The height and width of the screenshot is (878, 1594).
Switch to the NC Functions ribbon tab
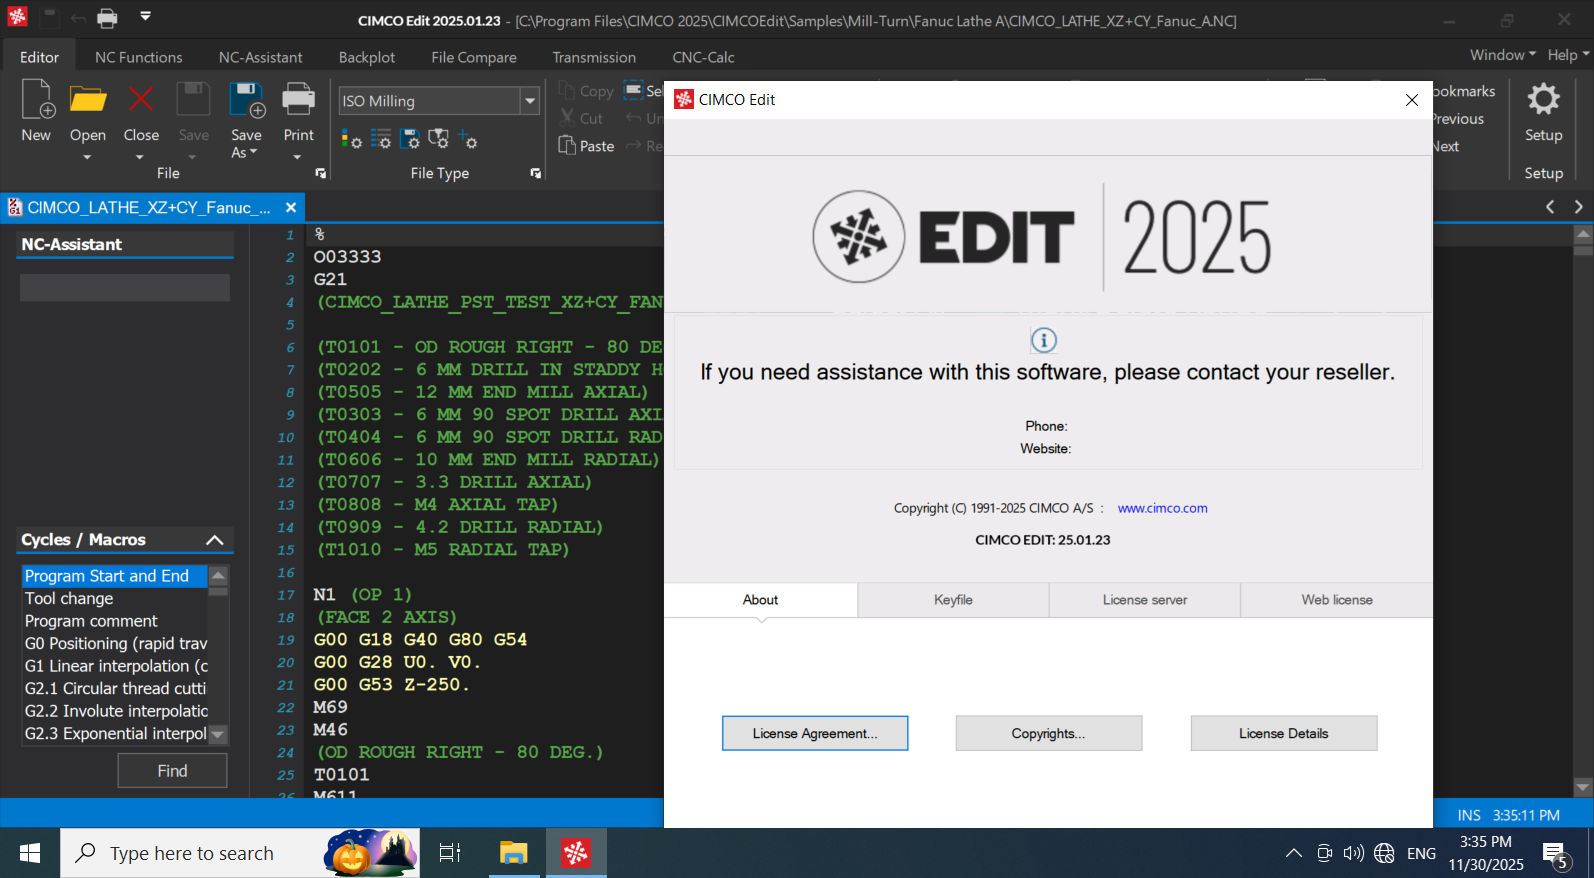(139, 57)
